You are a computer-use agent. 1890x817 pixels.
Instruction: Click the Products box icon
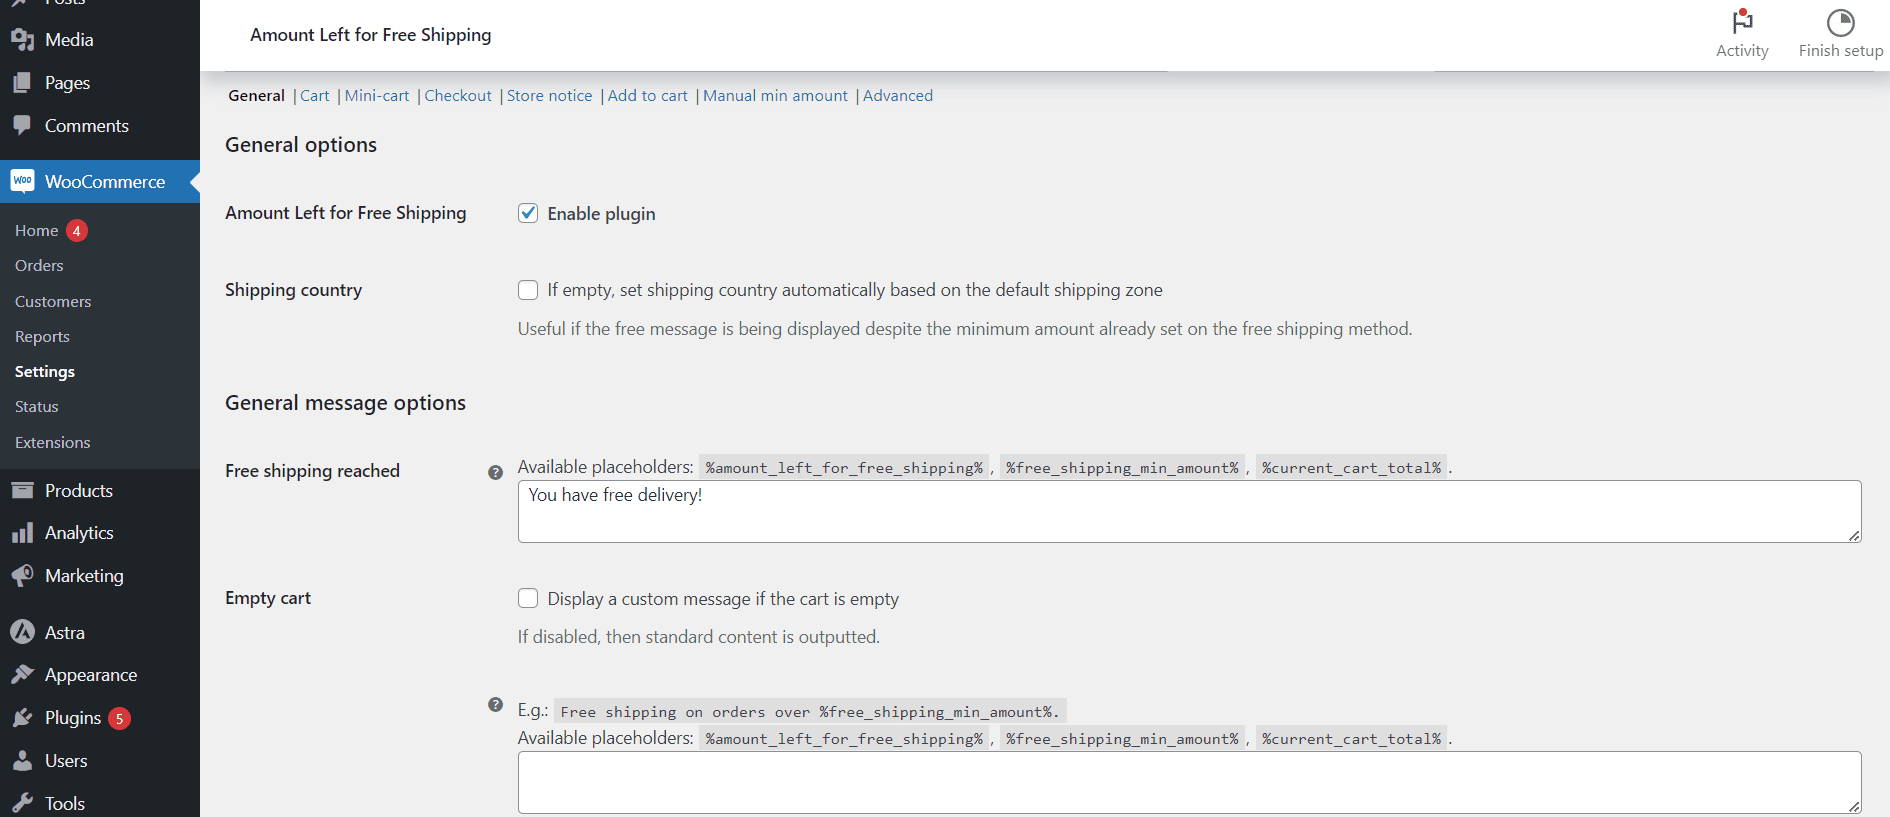coord(22,490)
